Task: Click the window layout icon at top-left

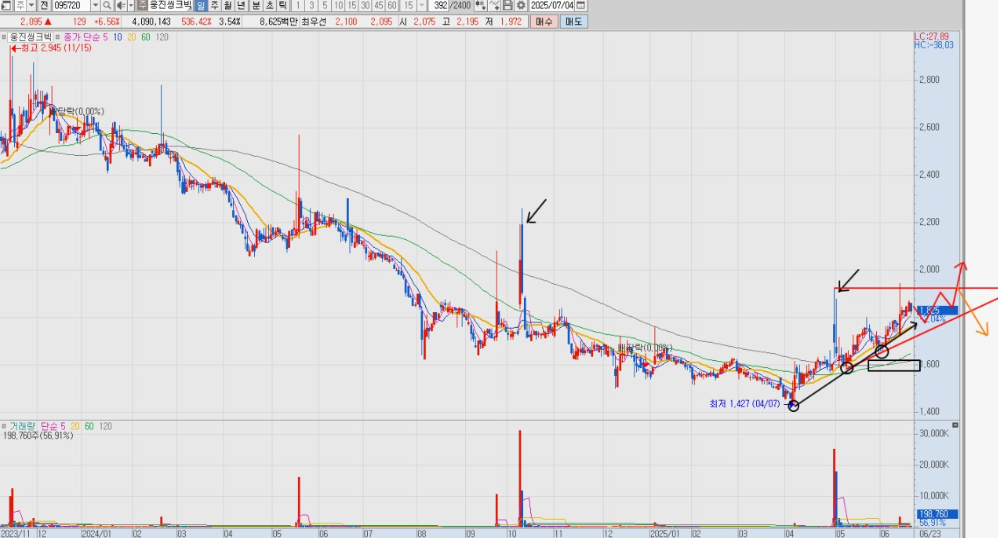Action: [7, 6]
